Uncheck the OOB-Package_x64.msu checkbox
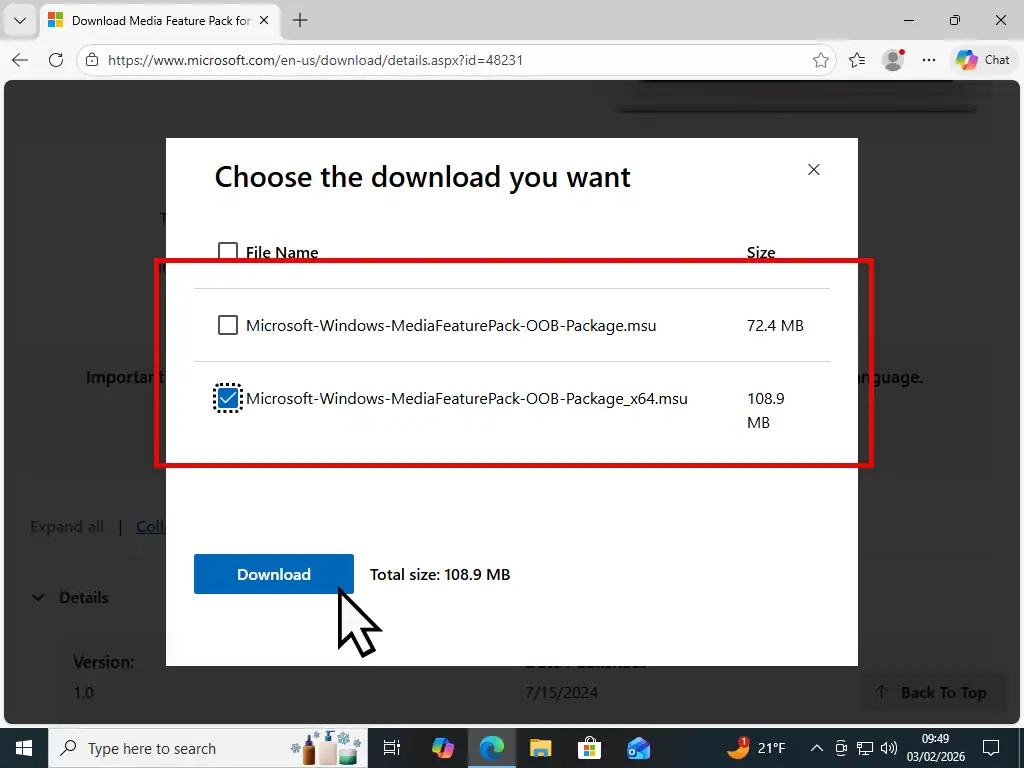This screenshot has height=768, width=1024. click(x=228, y=398)
